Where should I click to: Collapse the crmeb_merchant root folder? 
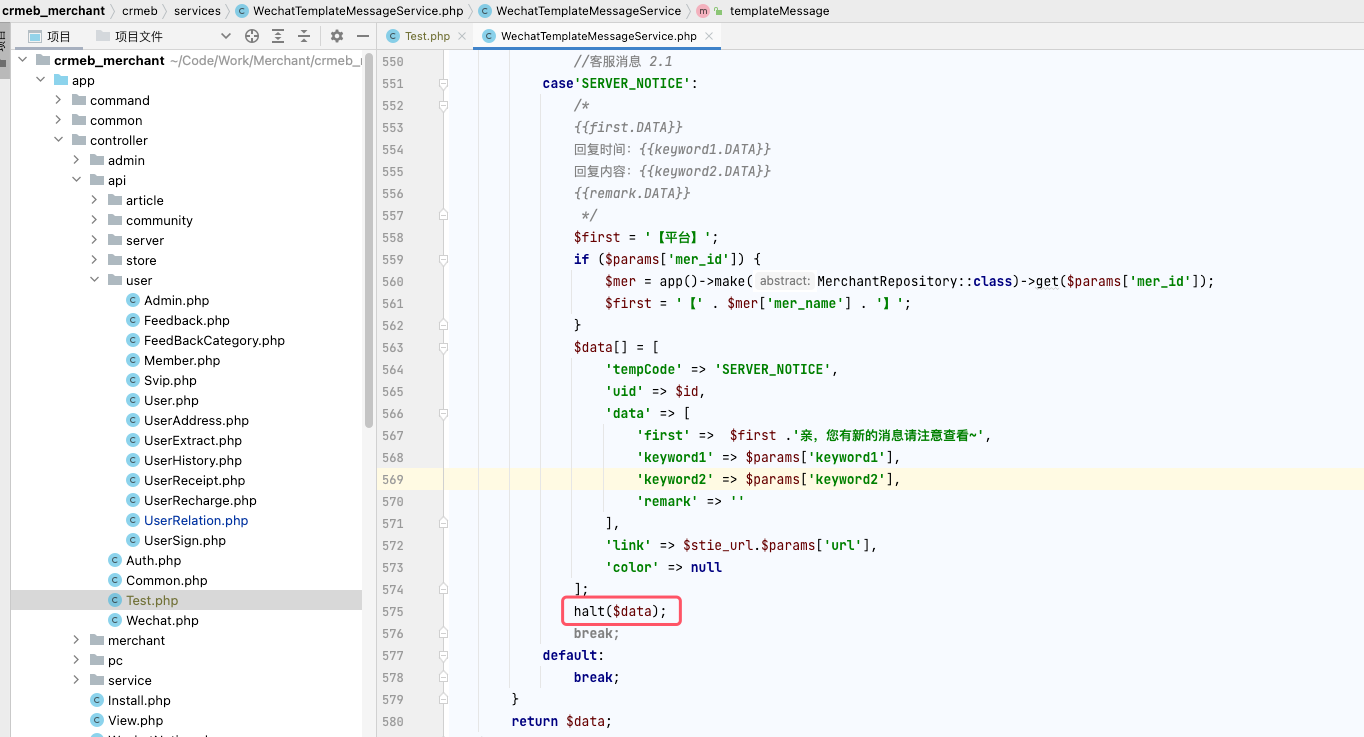[x=22, y=60]
